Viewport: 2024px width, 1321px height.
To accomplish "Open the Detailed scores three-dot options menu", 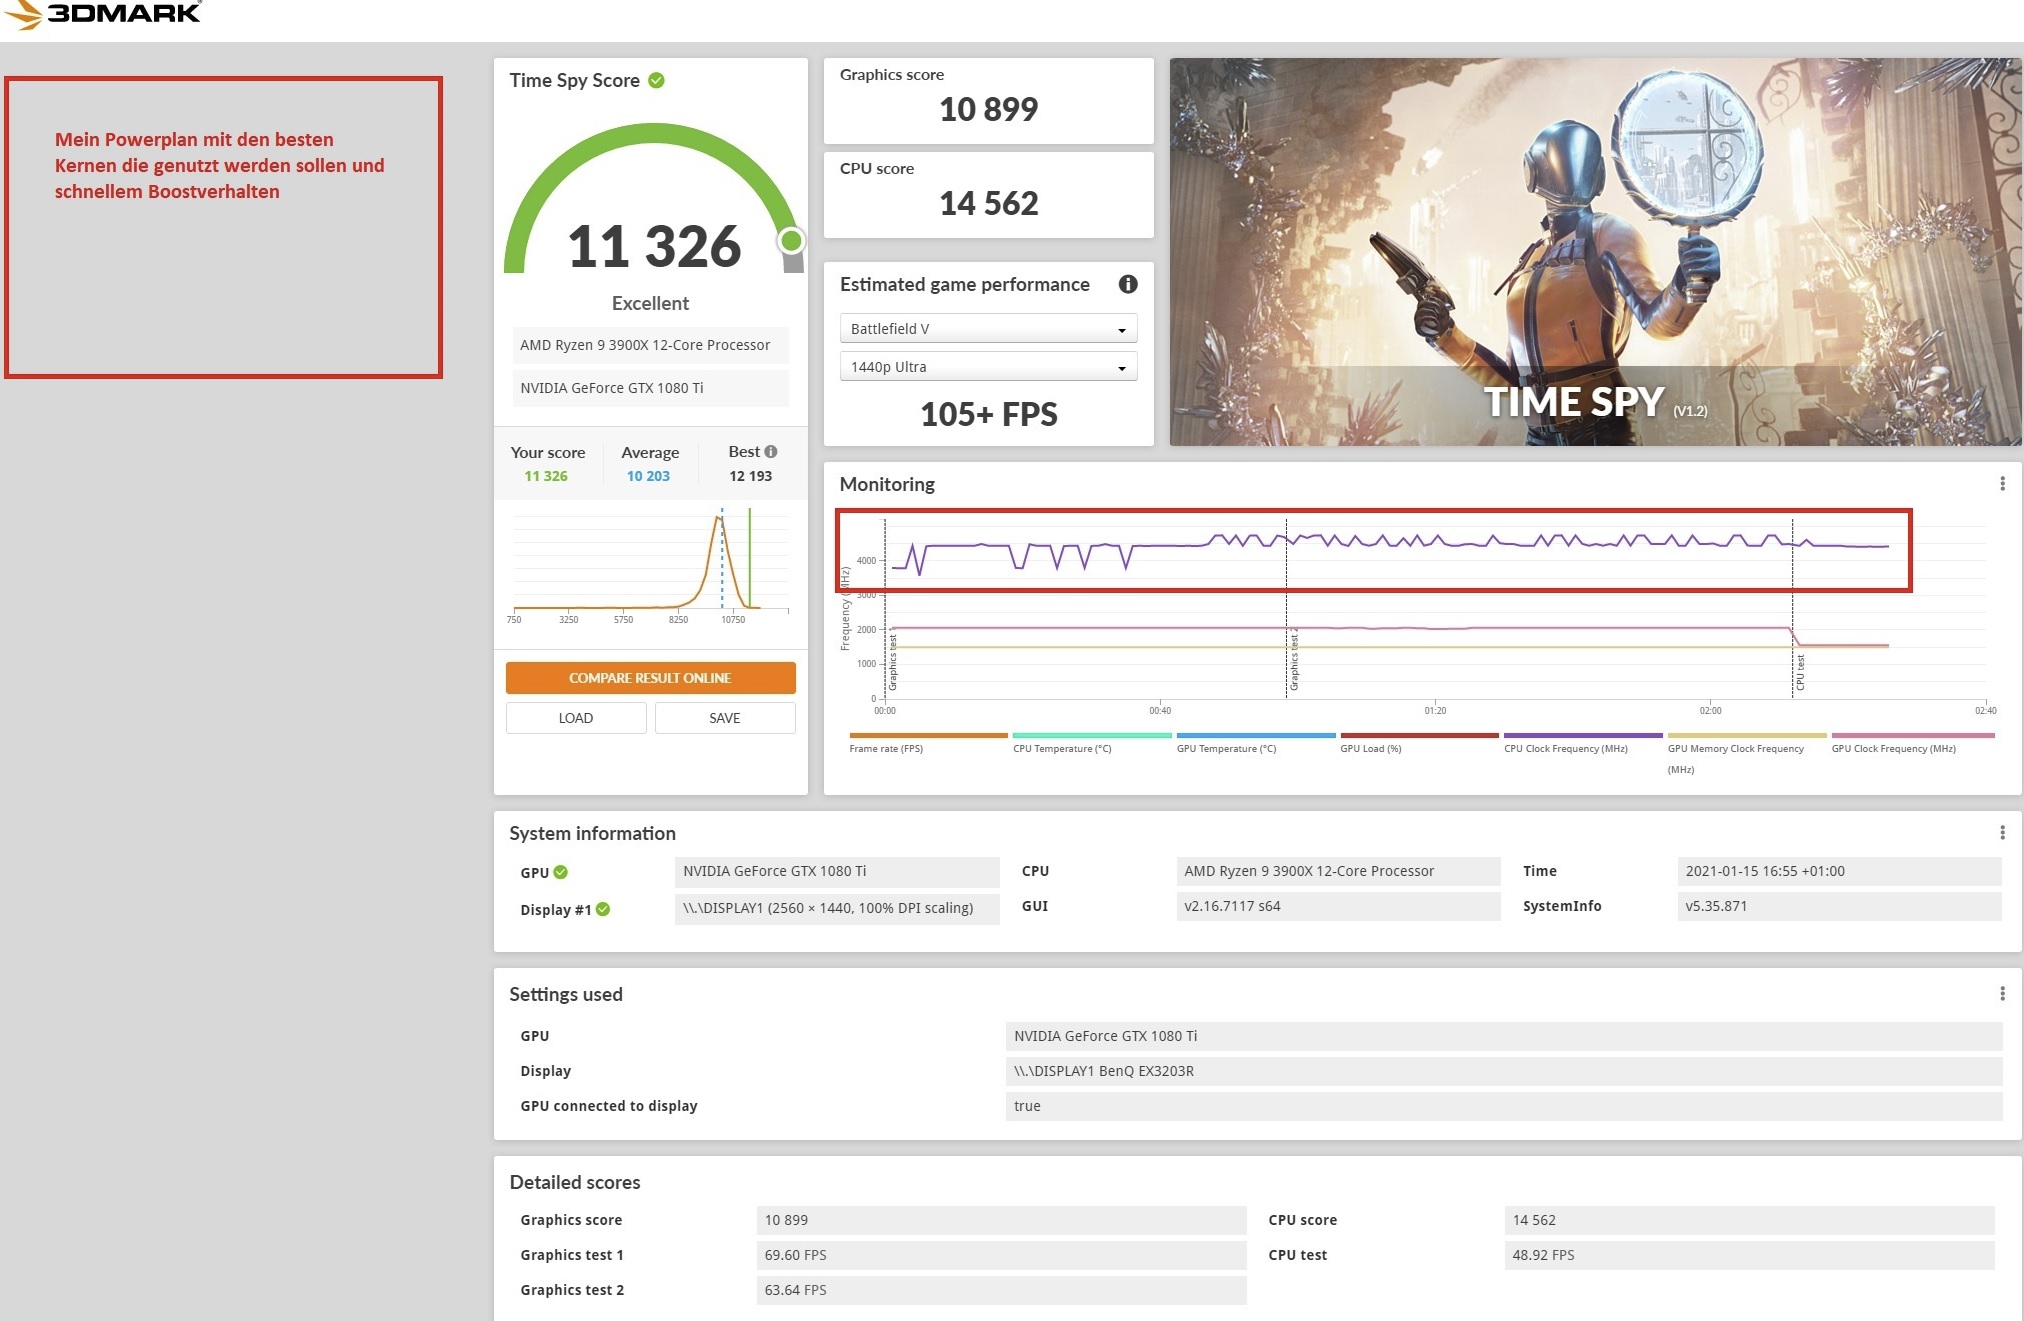I will (2003, 1182).
